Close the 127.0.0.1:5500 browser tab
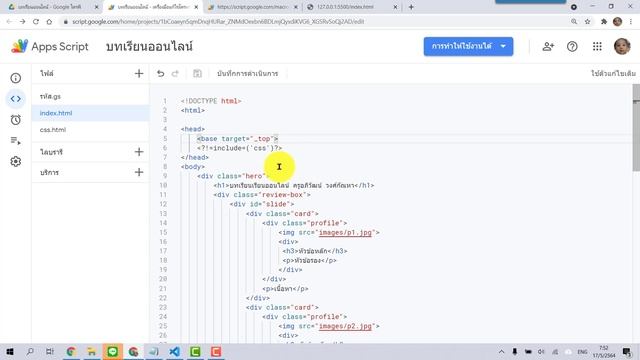640x360 pixels. pyautogui.click(x=395, y=7)
